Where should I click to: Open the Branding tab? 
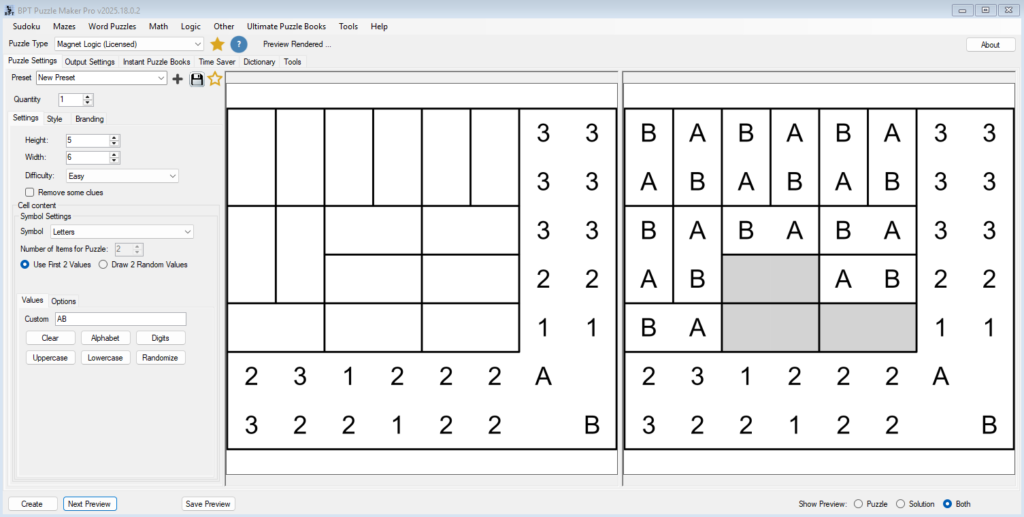[89, 119]
